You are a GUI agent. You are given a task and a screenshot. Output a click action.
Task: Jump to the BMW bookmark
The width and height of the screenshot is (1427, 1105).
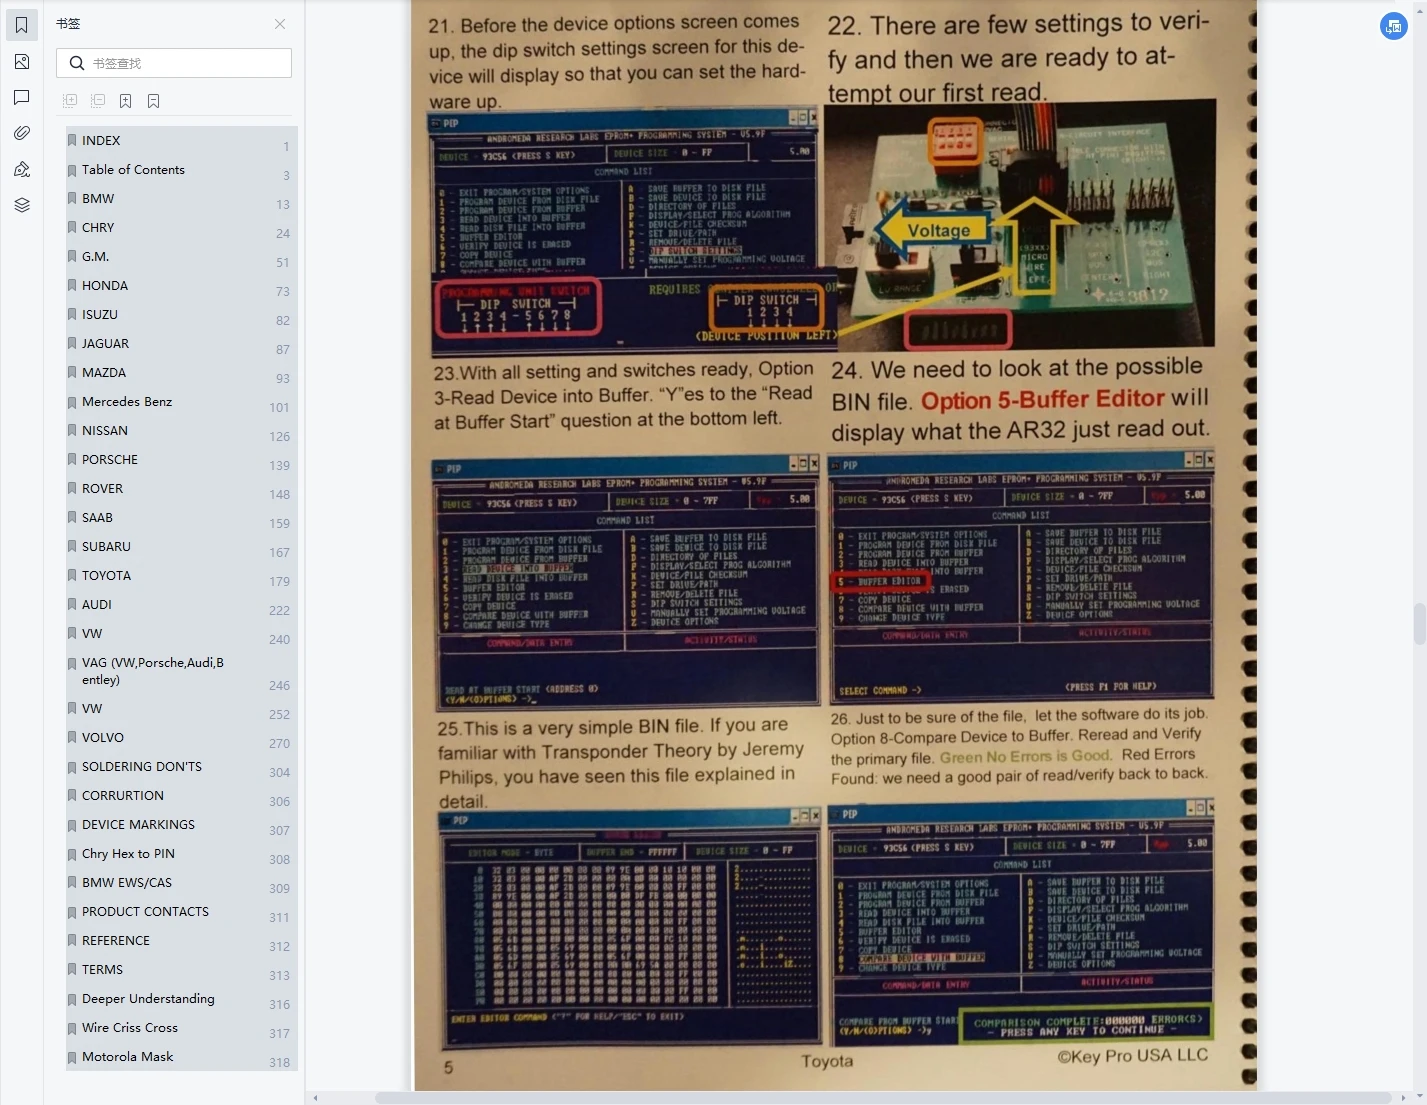pos(182,199)
